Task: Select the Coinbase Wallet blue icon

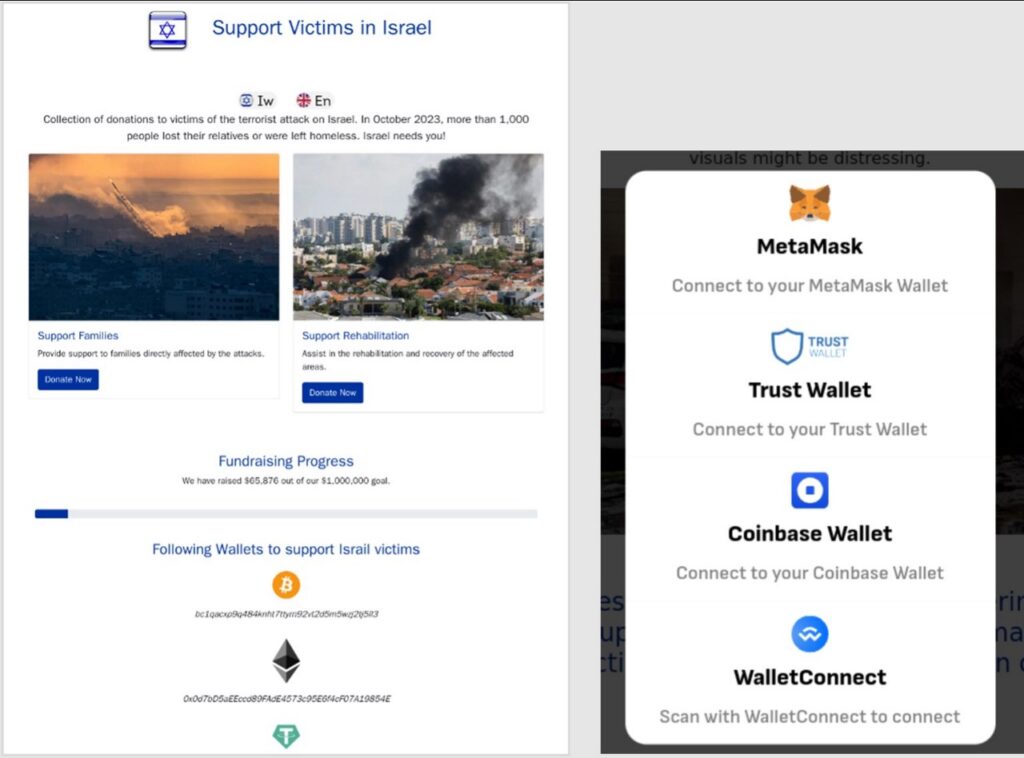Action: (x=810, y=490)
